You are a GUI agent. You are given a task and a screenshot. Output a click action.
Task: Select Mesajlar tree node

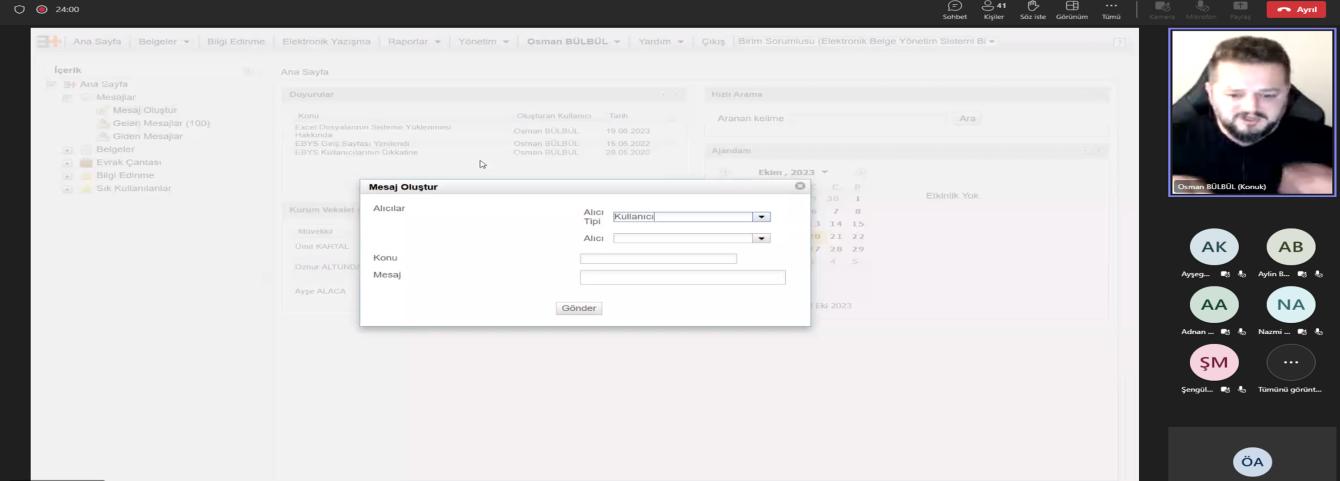click(115, 97)
